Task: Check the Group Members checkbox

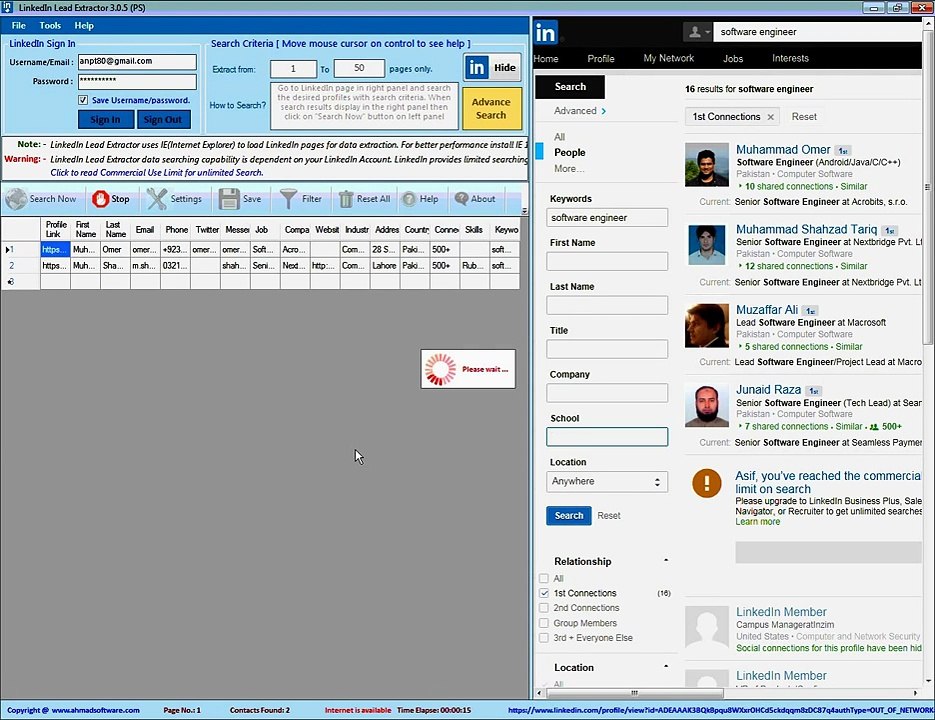Action: (544, 623)
